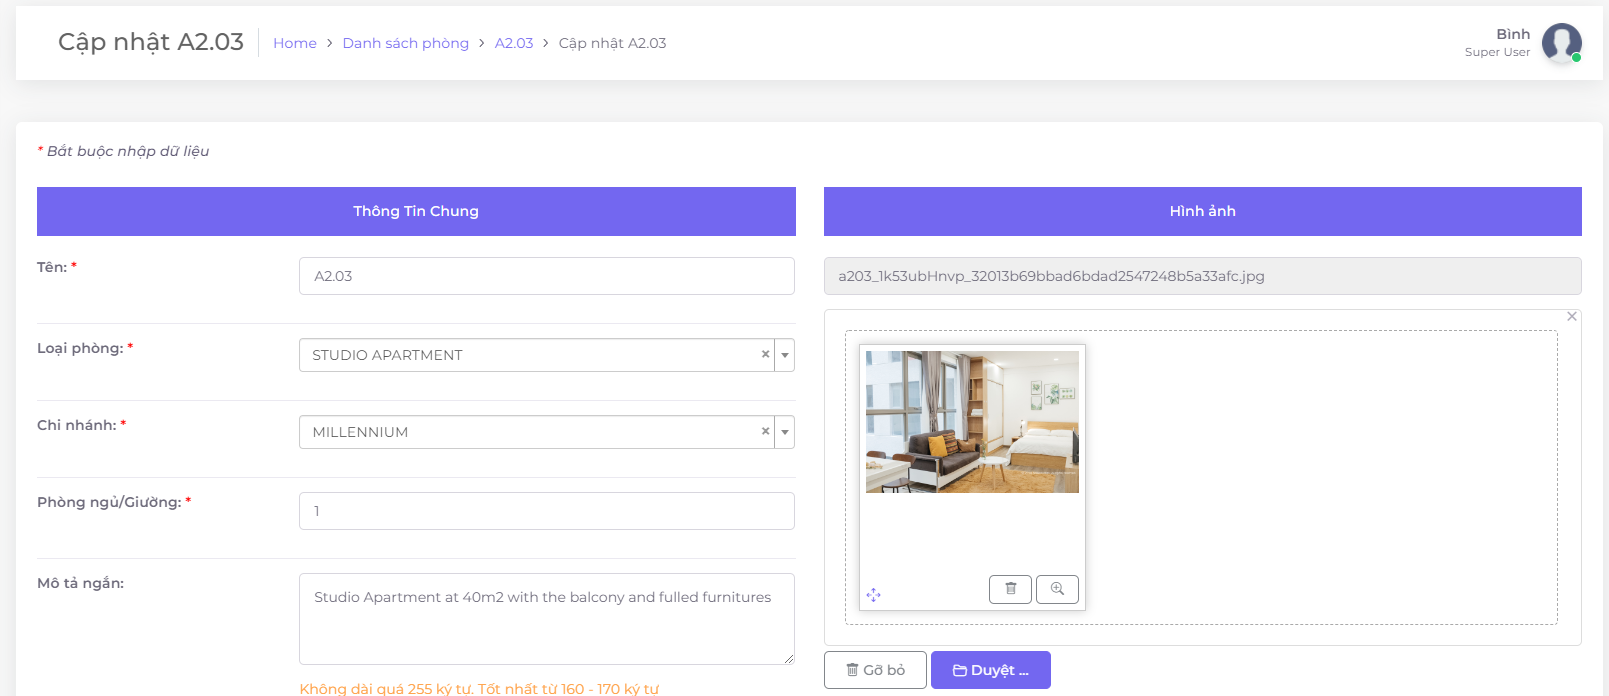Click the move handle icon on thumbnail
Image resolution: width=1609 pixels, height=696 pixels.
click(x=873, y=595)
